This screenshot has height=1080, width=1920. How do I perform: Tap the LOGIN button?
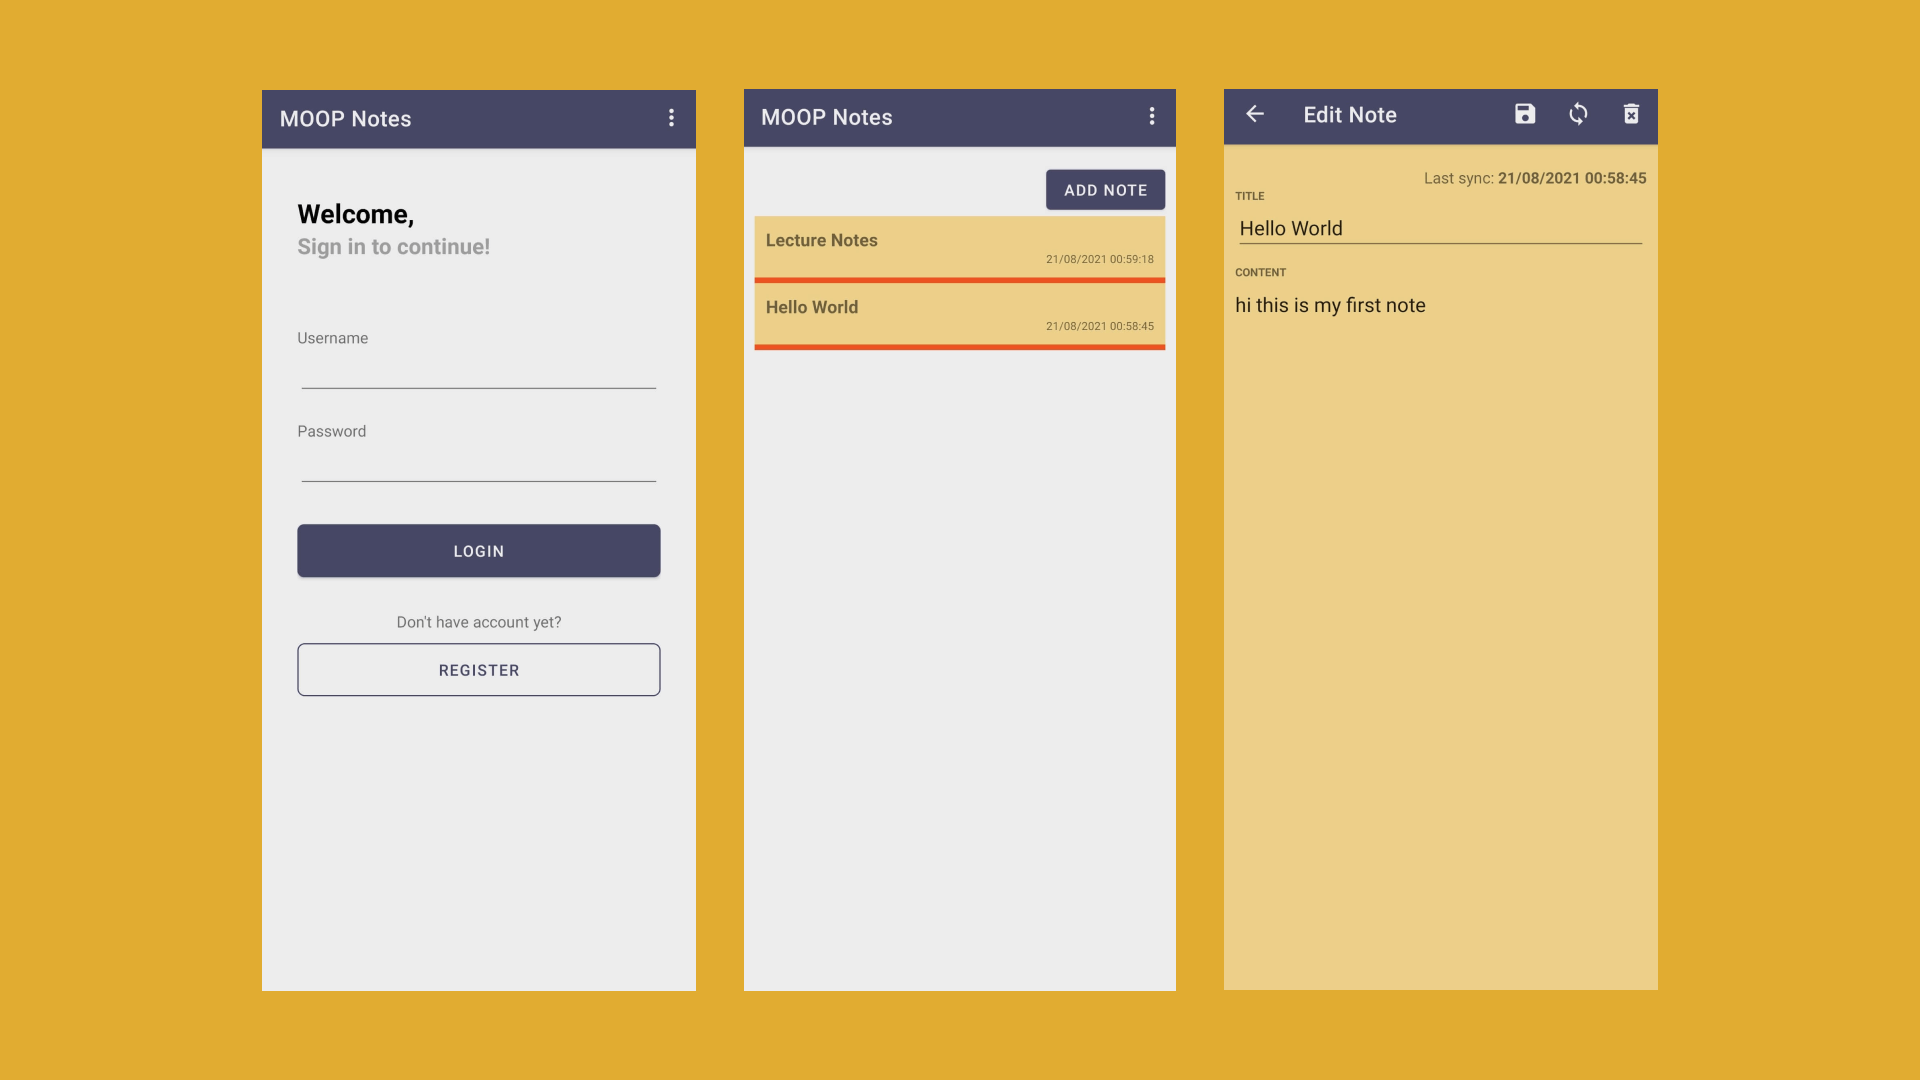(x=478, y=551)
